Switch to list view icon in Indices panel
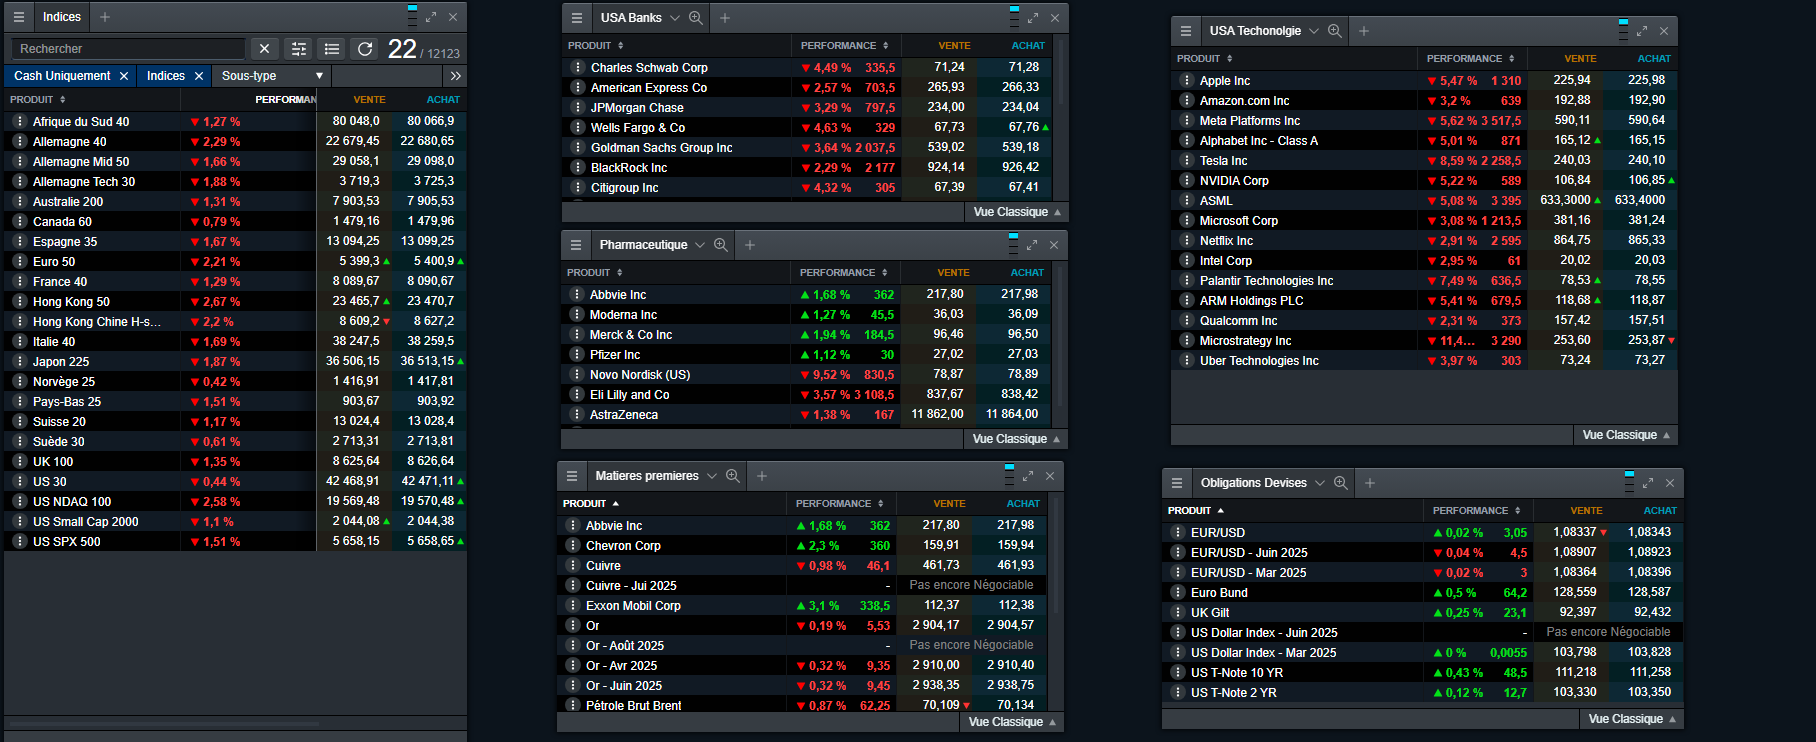The image size is (1816, 742). (x=332, y=48)
